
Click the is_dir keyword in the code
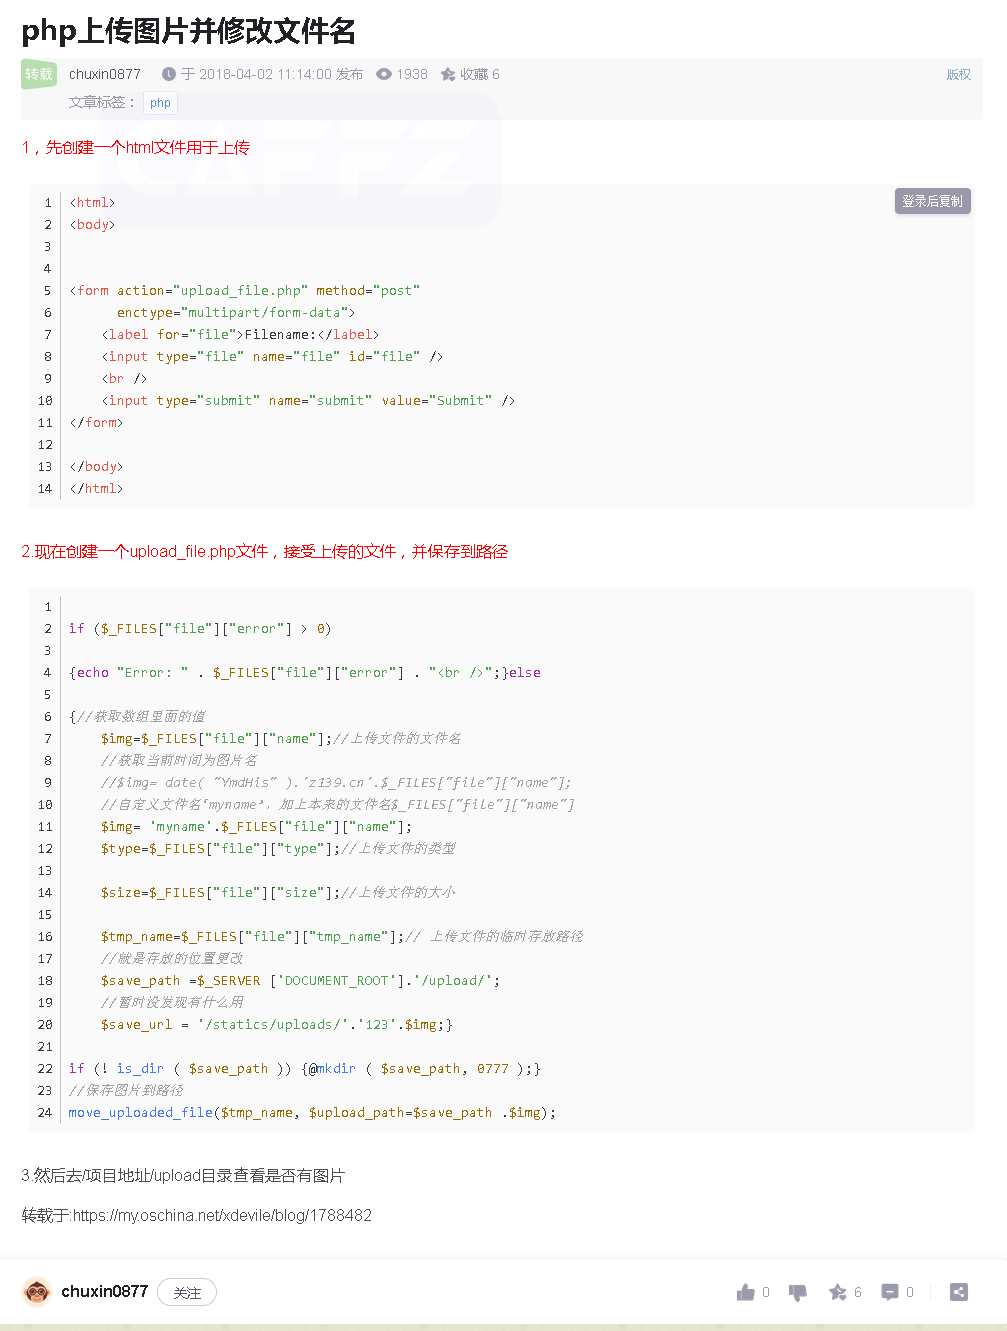coord(140,1069)
